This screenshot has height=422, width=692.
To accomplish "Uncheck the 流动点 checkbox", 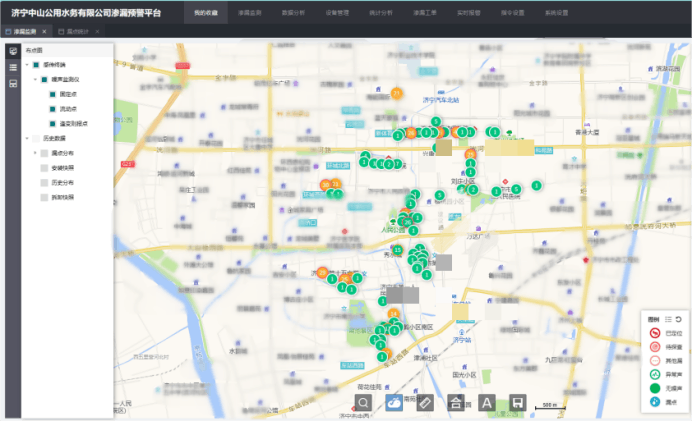I will (51, 108).
